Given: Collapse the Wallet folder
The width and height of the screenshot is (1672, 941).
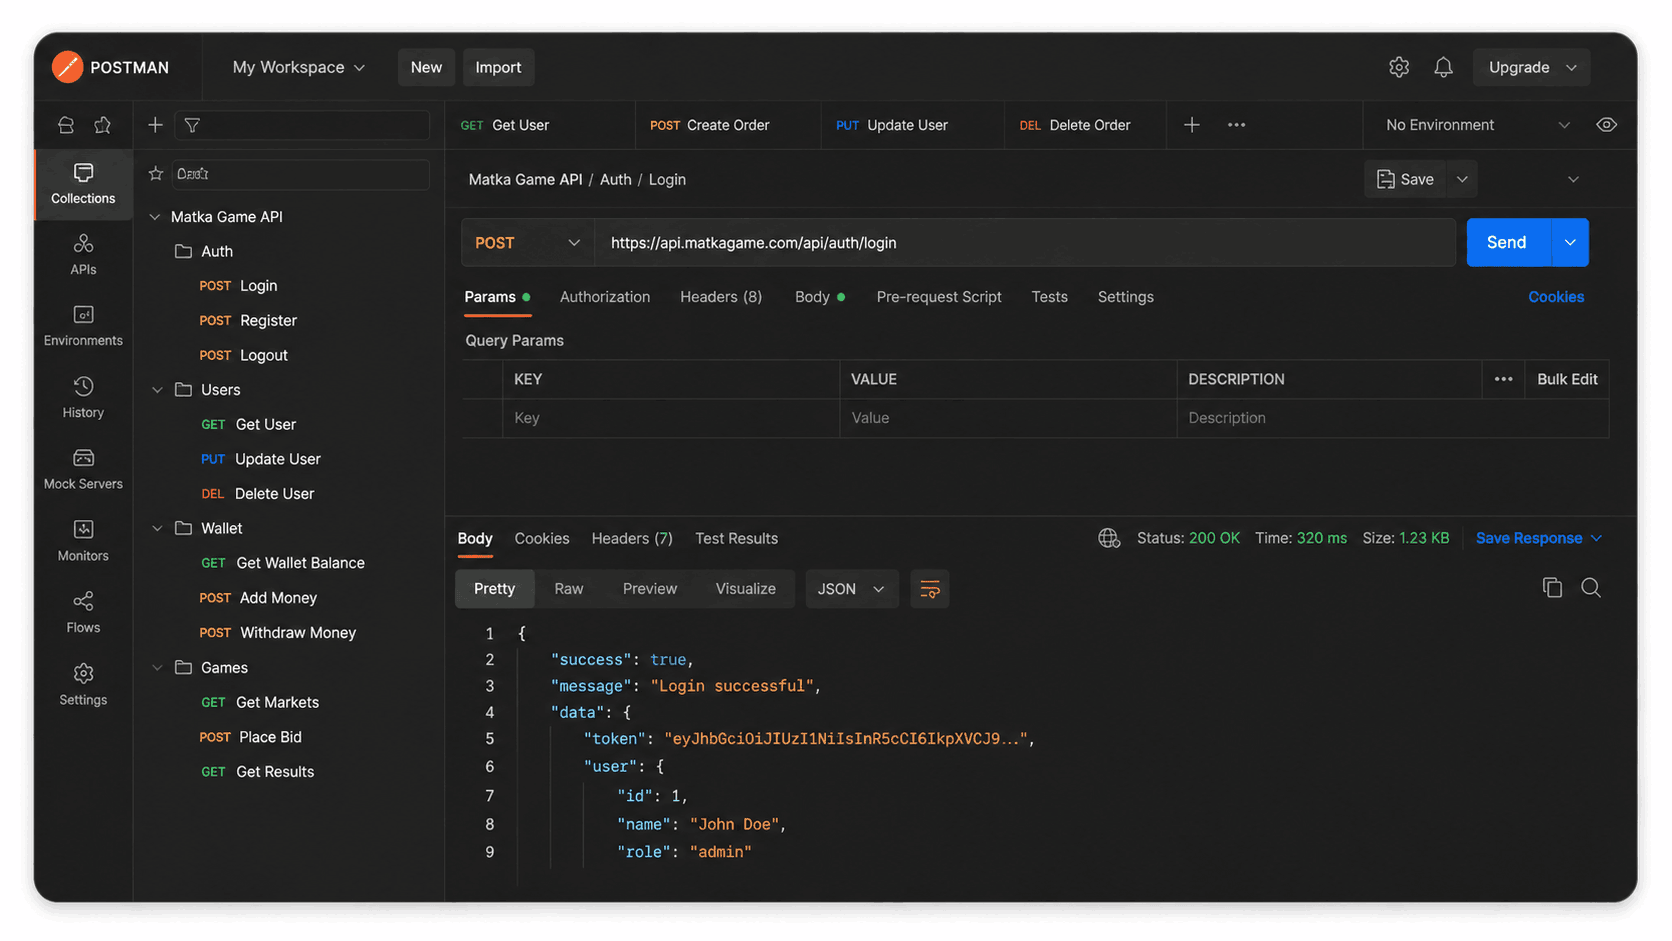Looking at the screenshot, I should pos(157,528).
